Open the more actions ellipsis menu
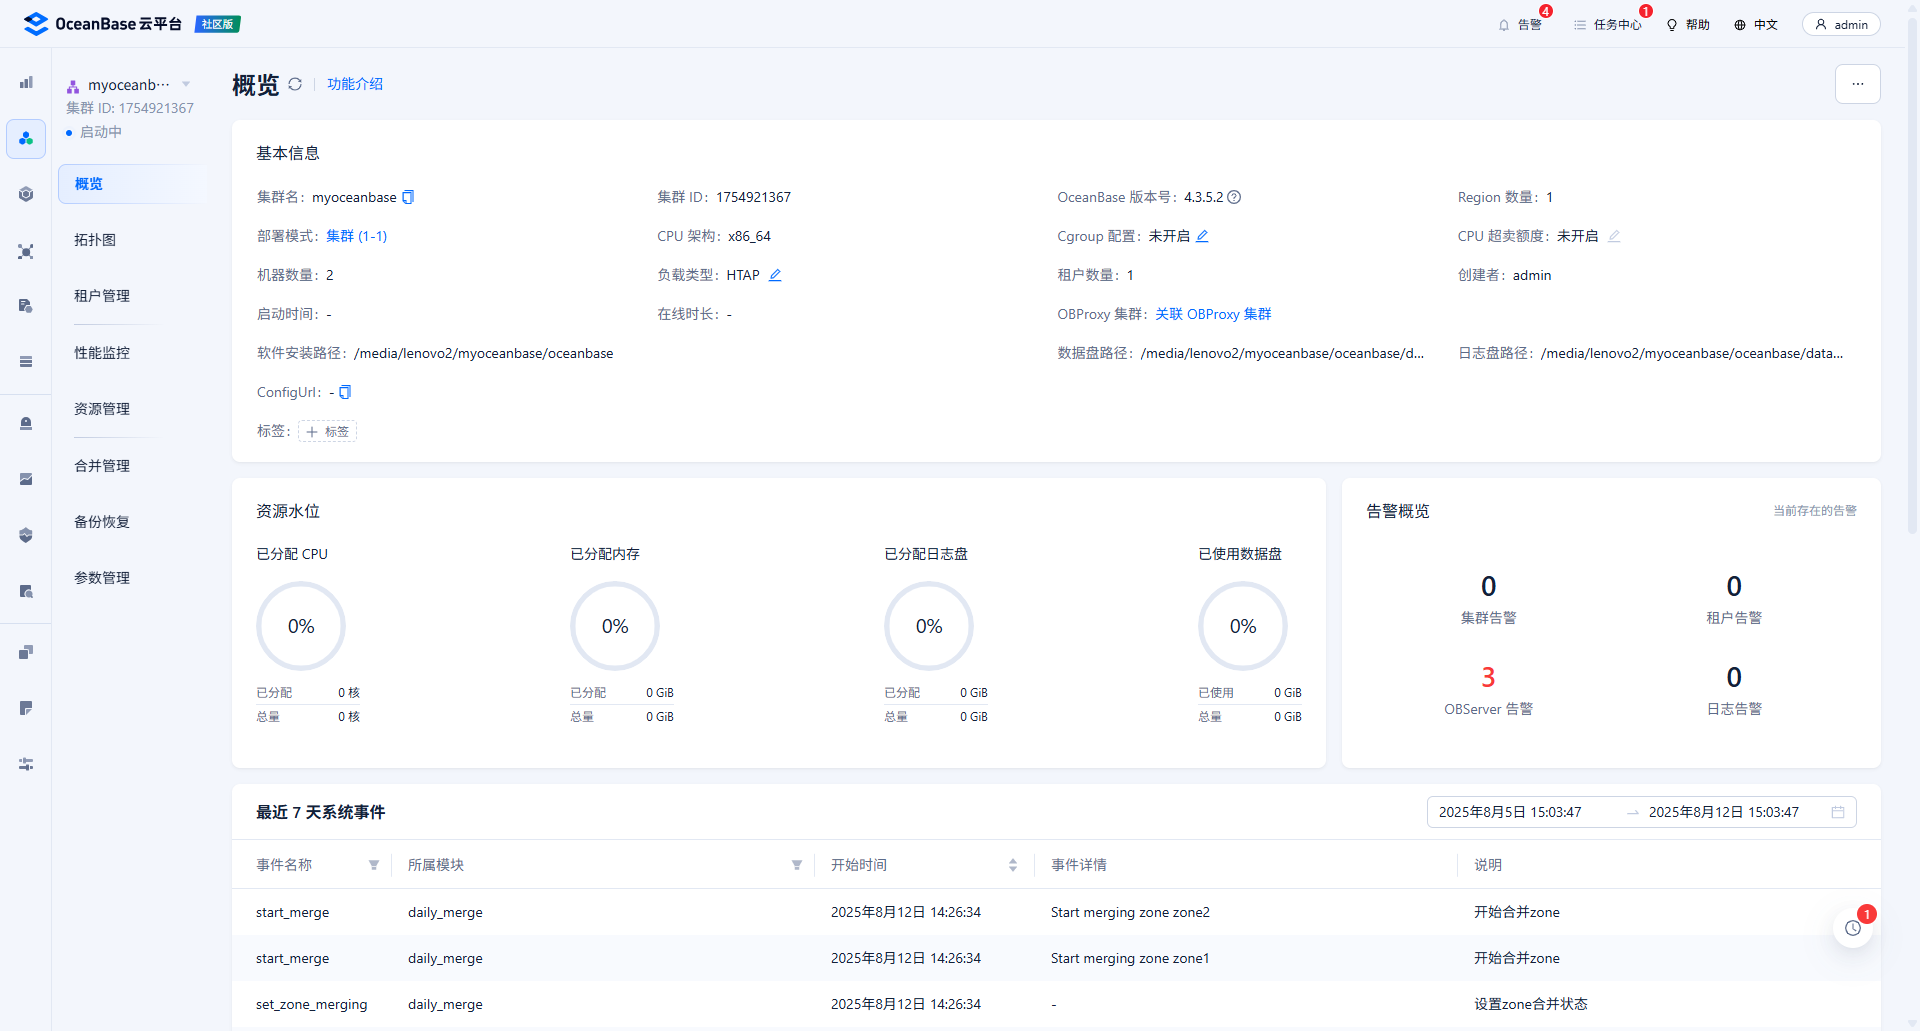Screen dimensions: 1920x1031 1858,84
